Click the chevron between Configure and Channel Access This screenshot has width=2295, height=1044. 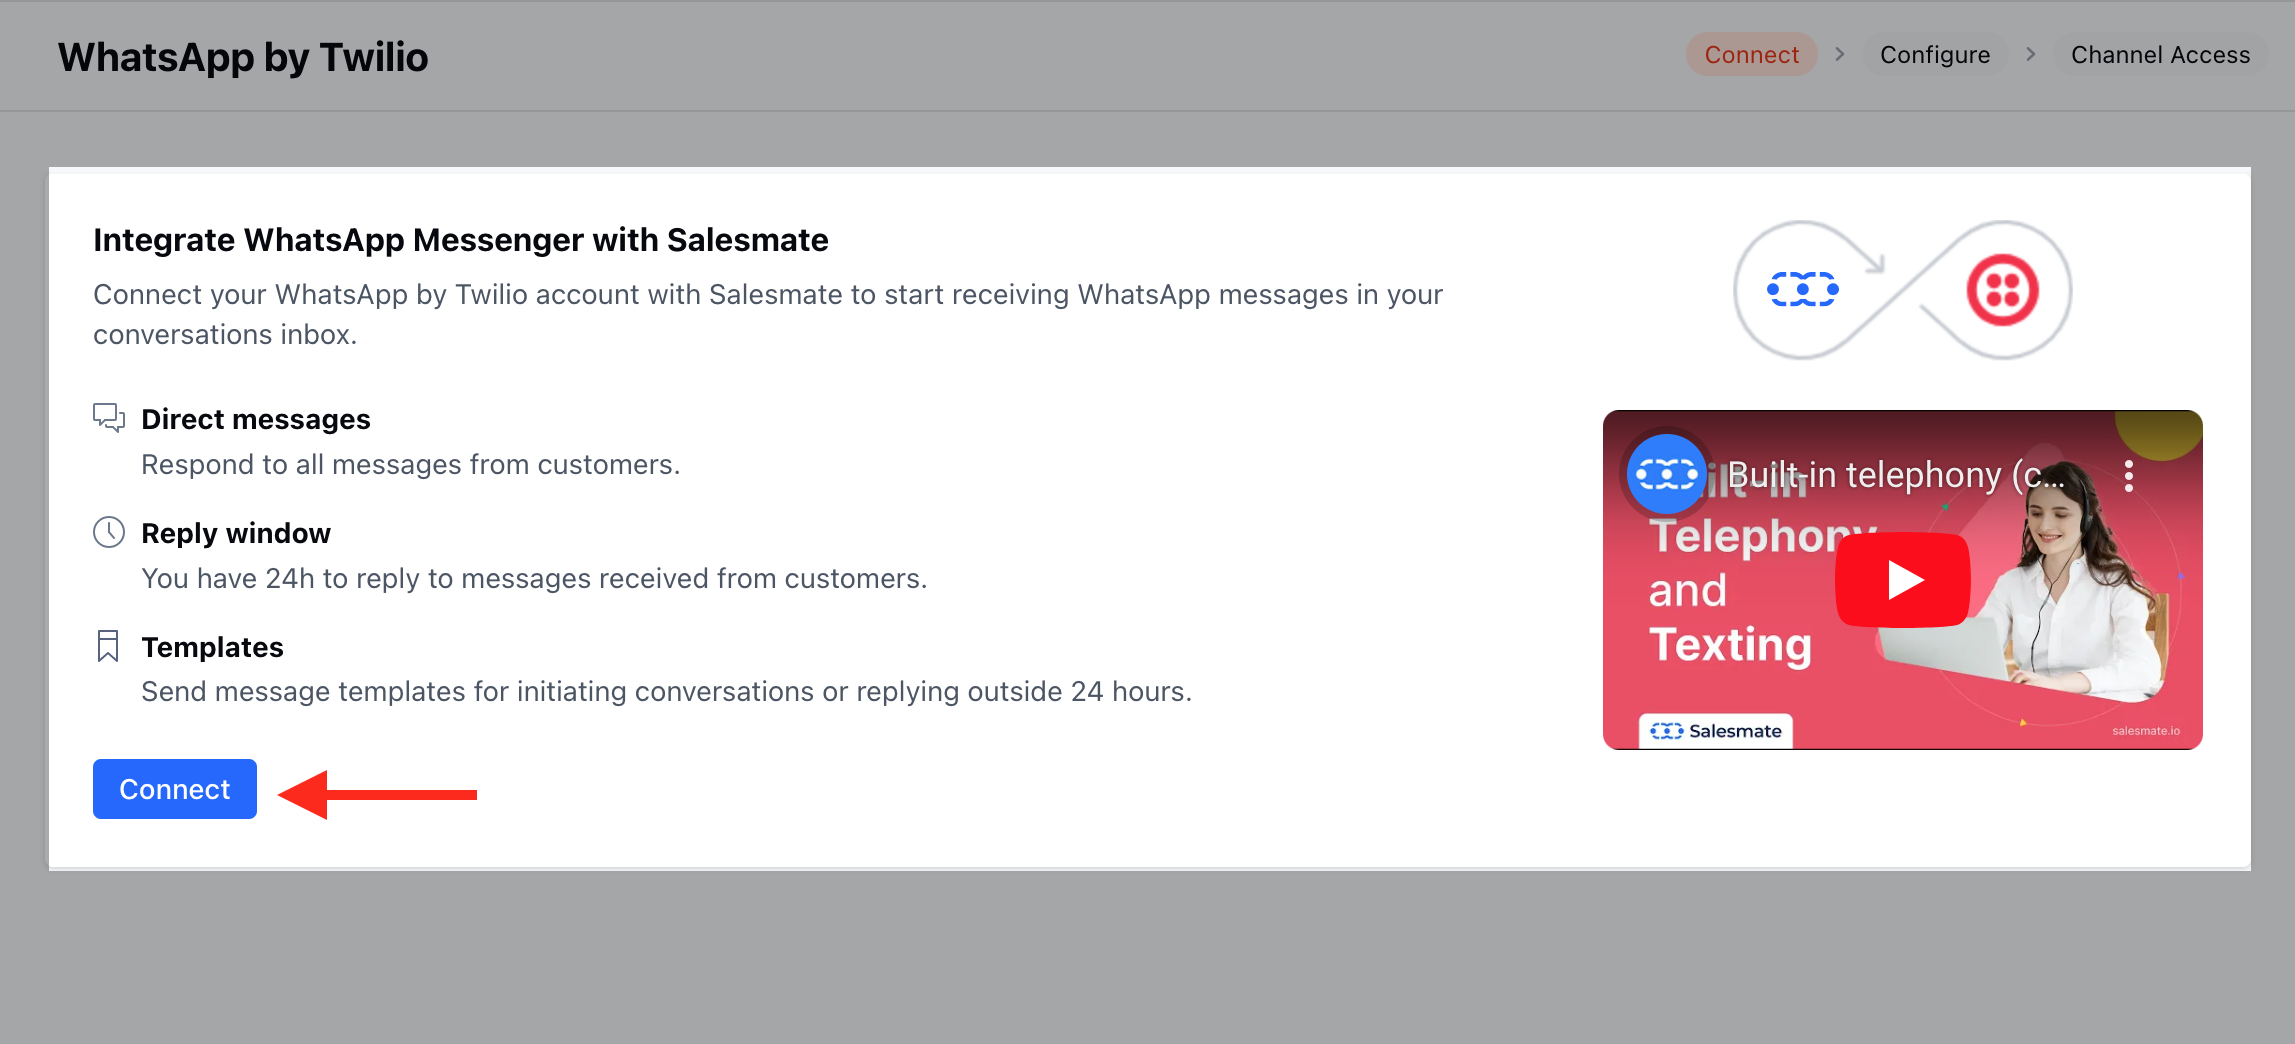coord(2030,54)
